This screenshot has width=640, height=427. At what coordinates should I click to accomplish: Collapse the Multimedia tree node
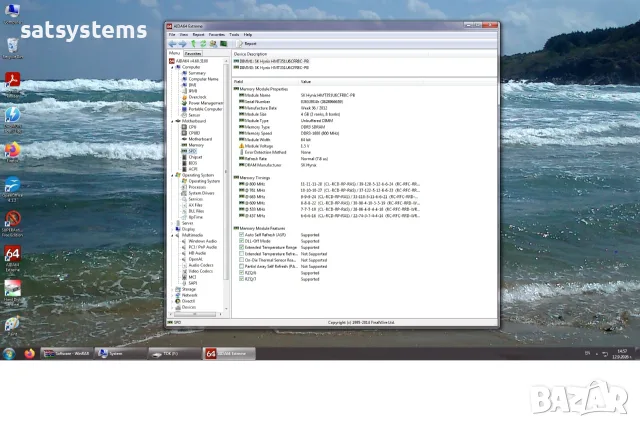click(172, 236)
